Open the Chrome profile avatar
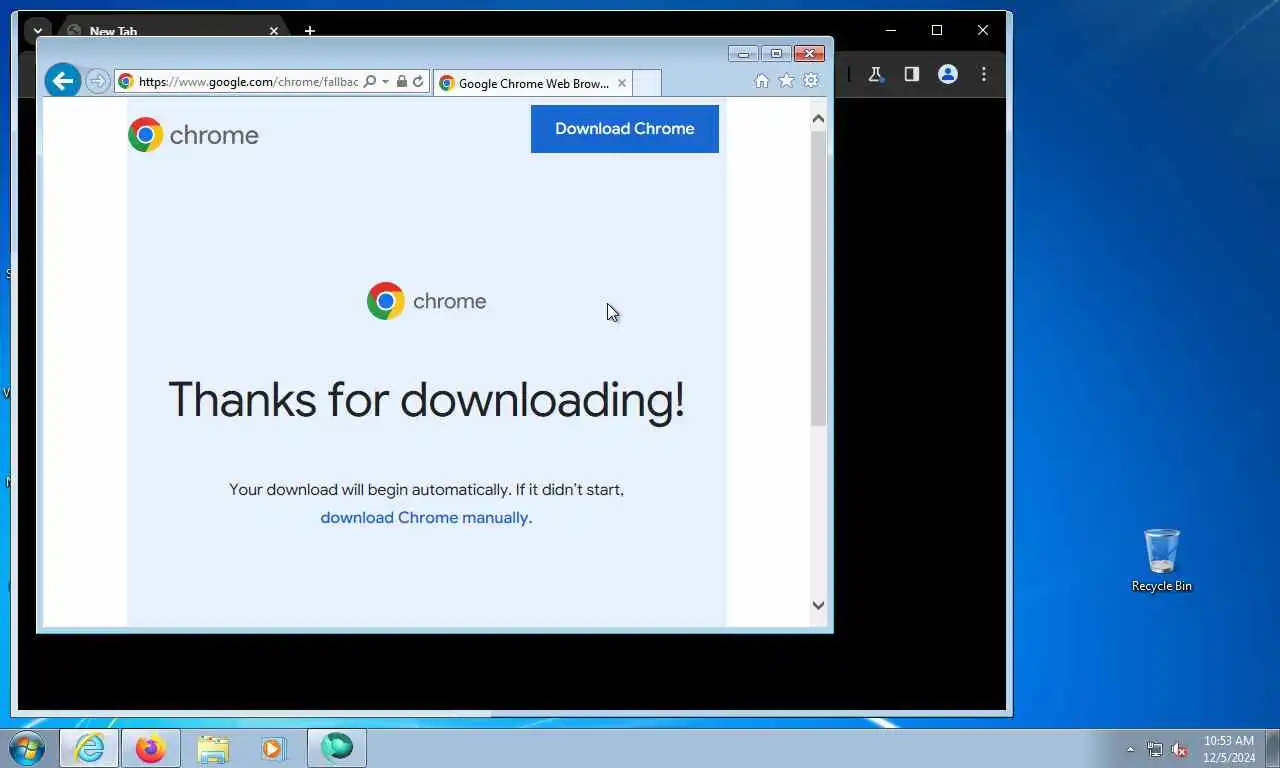Screen dimensions: 1280x768 [948, 74]
